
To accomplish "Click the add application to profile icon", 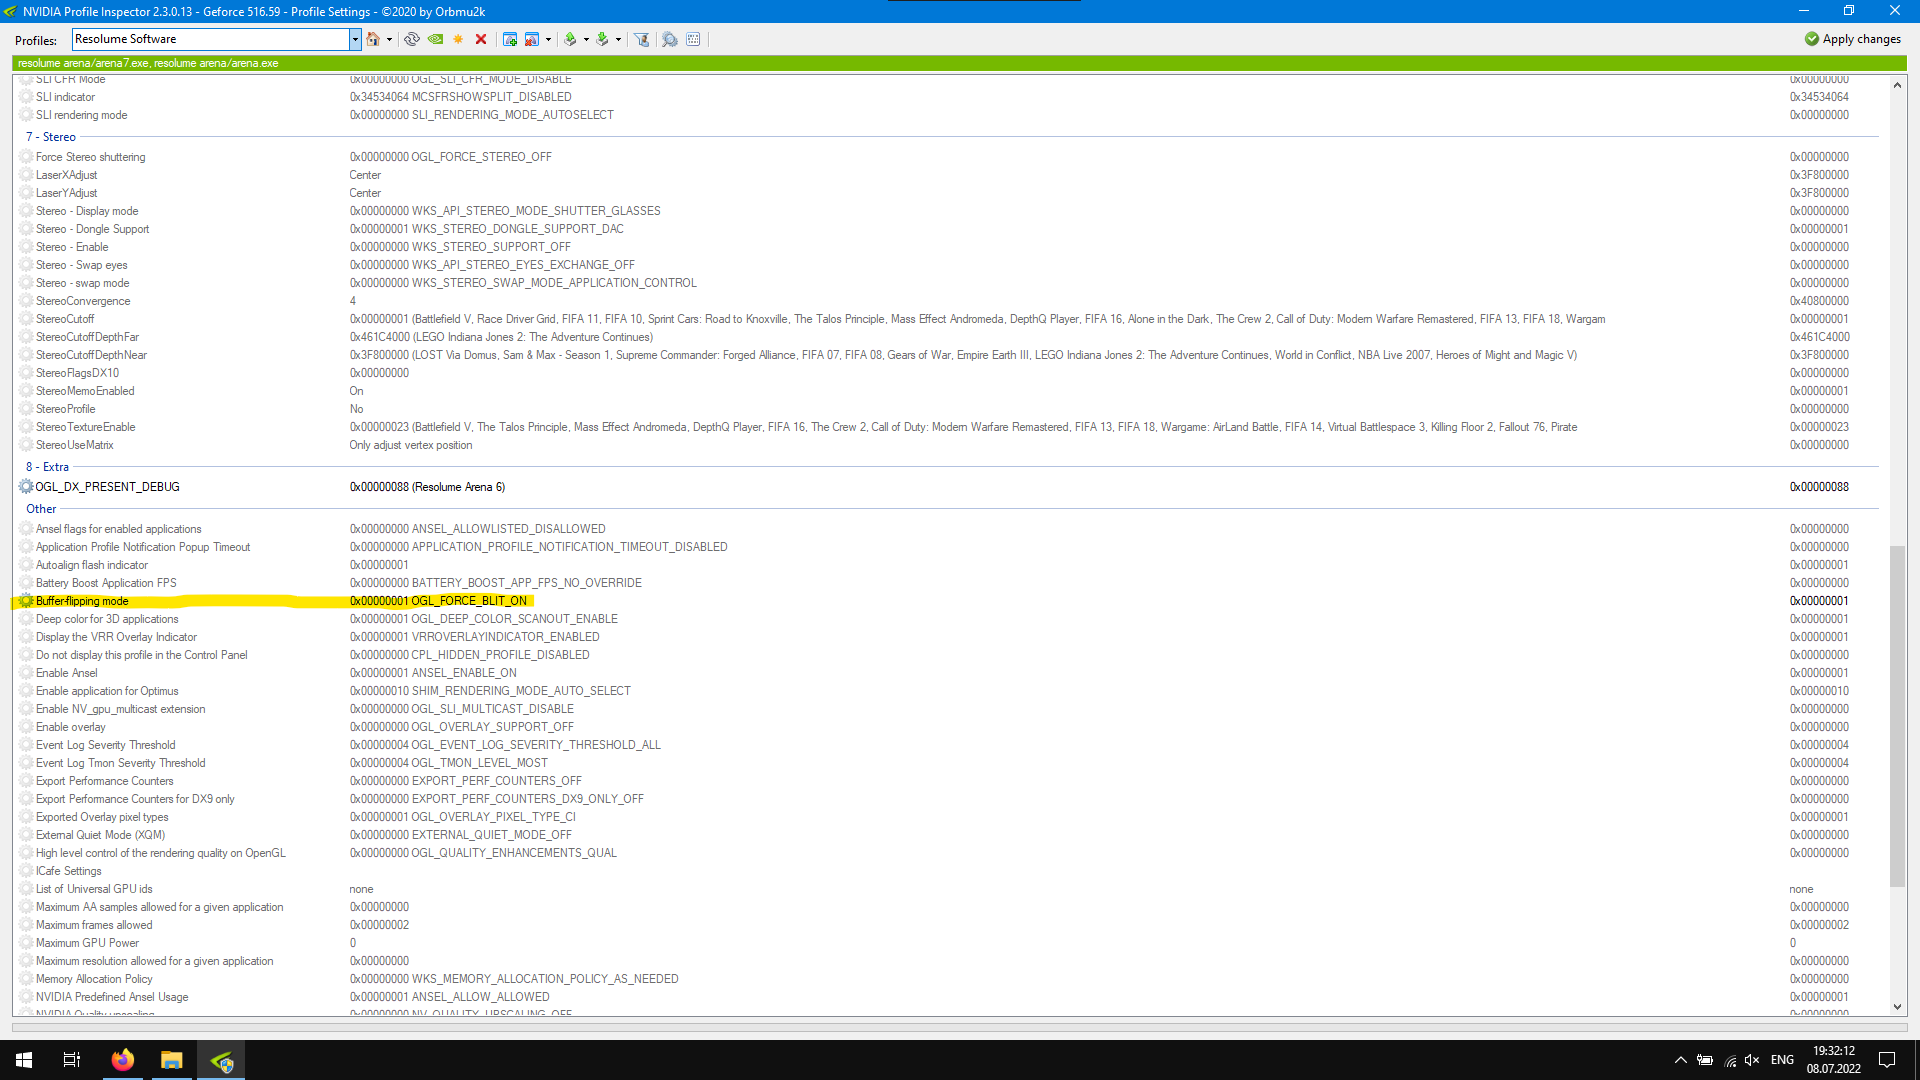I will tap(510, 39).
